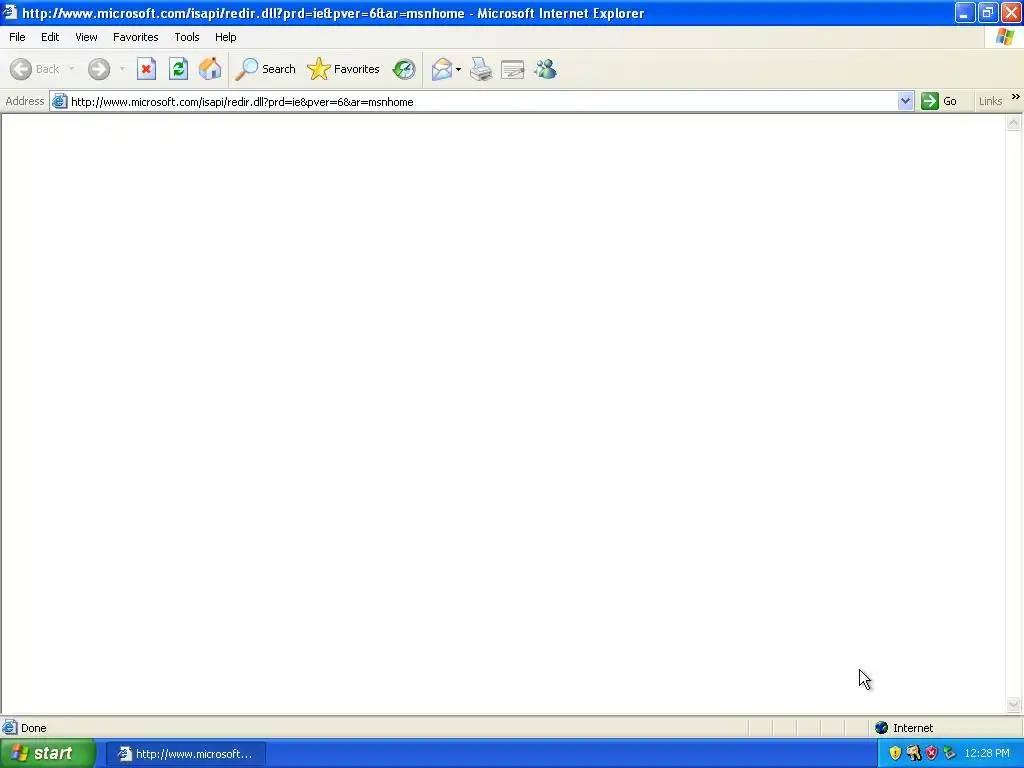Screen dimensions: 1024x768
Task: Click the Edit page toolbar icon
Action: [513, 69]
